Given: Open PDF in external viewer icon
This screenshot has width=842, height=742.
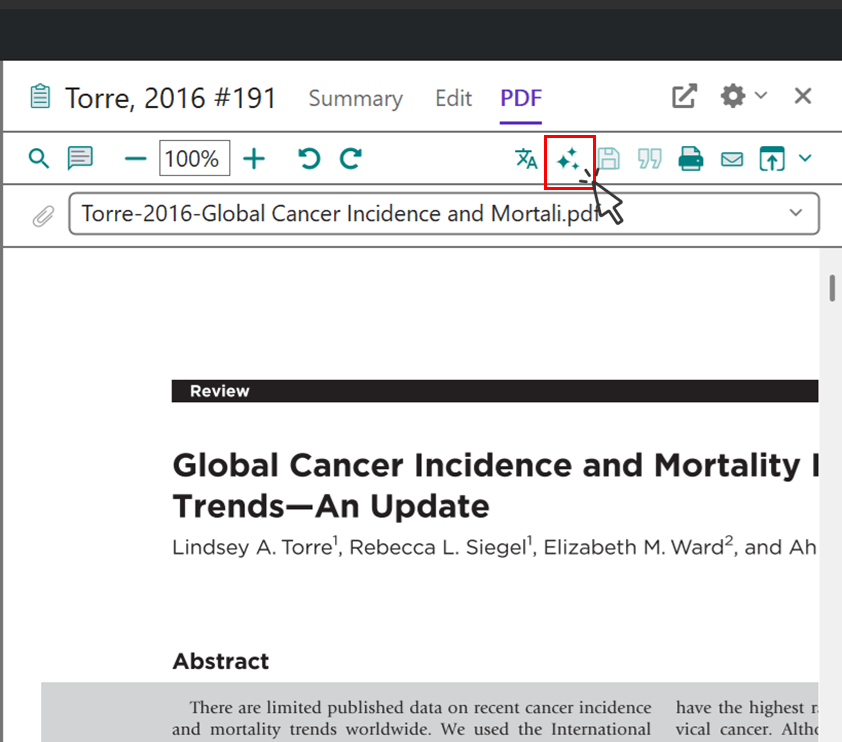Looking at the screenshot, I should pyautogui.click(x=772, y=158).
